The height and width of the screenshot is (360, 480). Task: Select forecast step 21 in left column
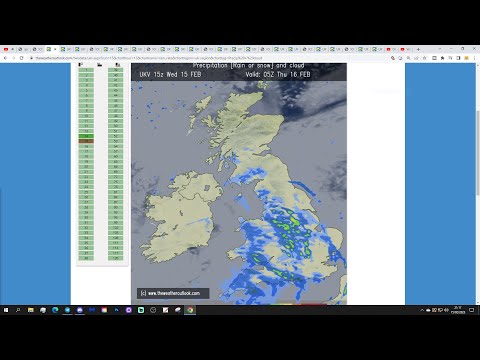tap(86, 172)
